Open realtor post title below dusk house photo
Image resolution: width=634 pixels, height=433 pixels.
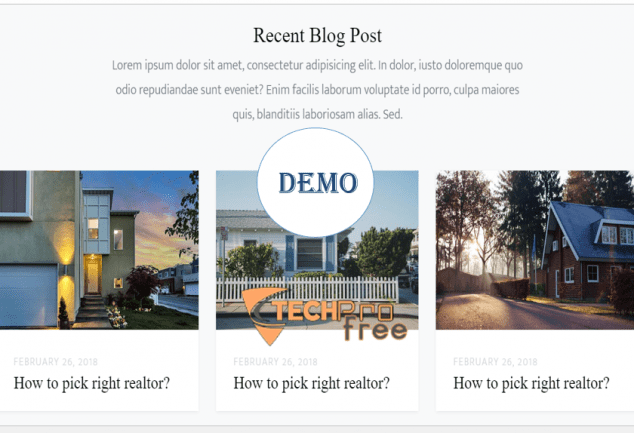pos(92,383)
